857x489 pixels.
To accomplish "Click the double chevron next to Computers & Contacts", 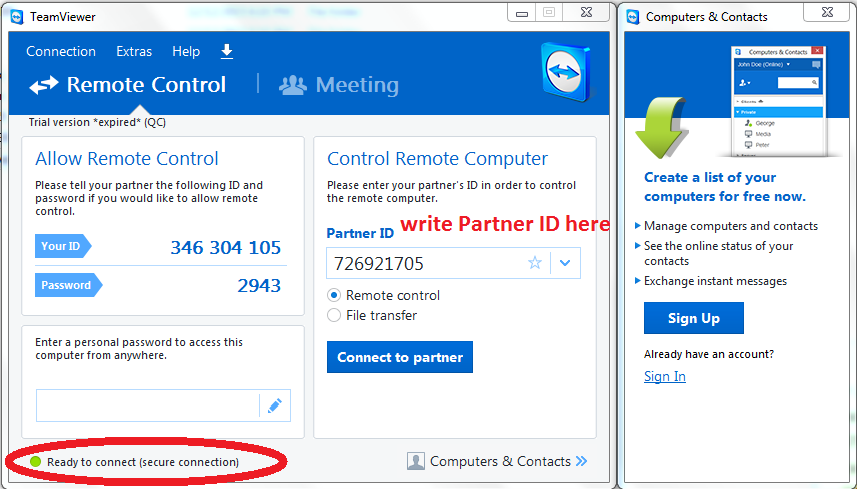I will click(582, 462).
